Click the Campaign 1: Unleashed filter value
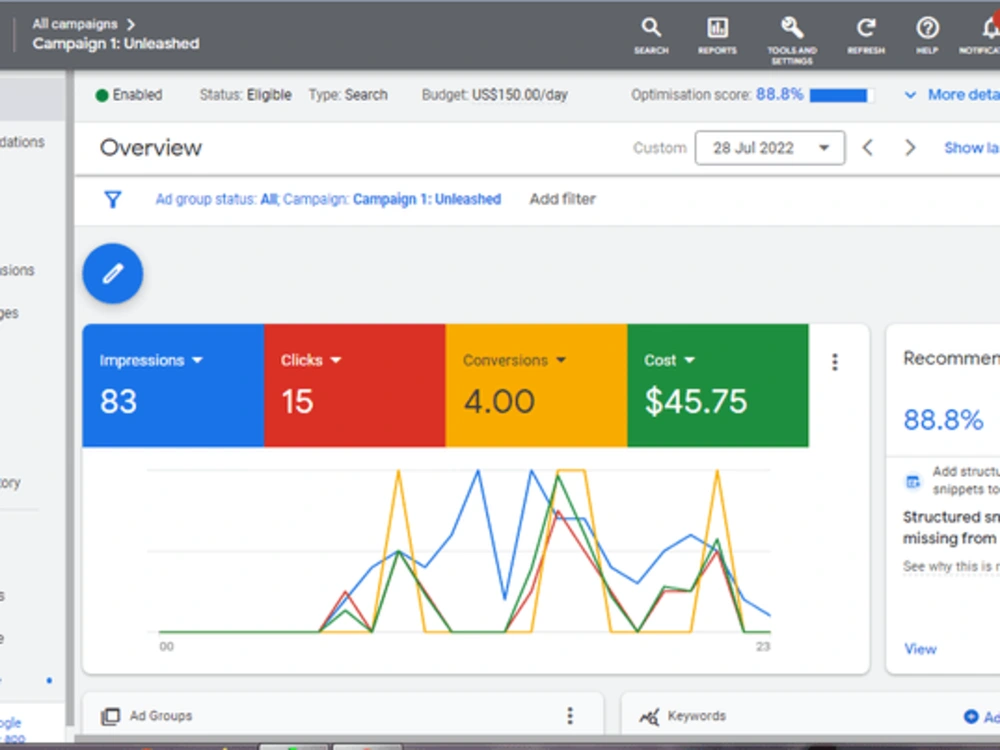This screenshot has width=1000, height=750. [x=427, y=199]
